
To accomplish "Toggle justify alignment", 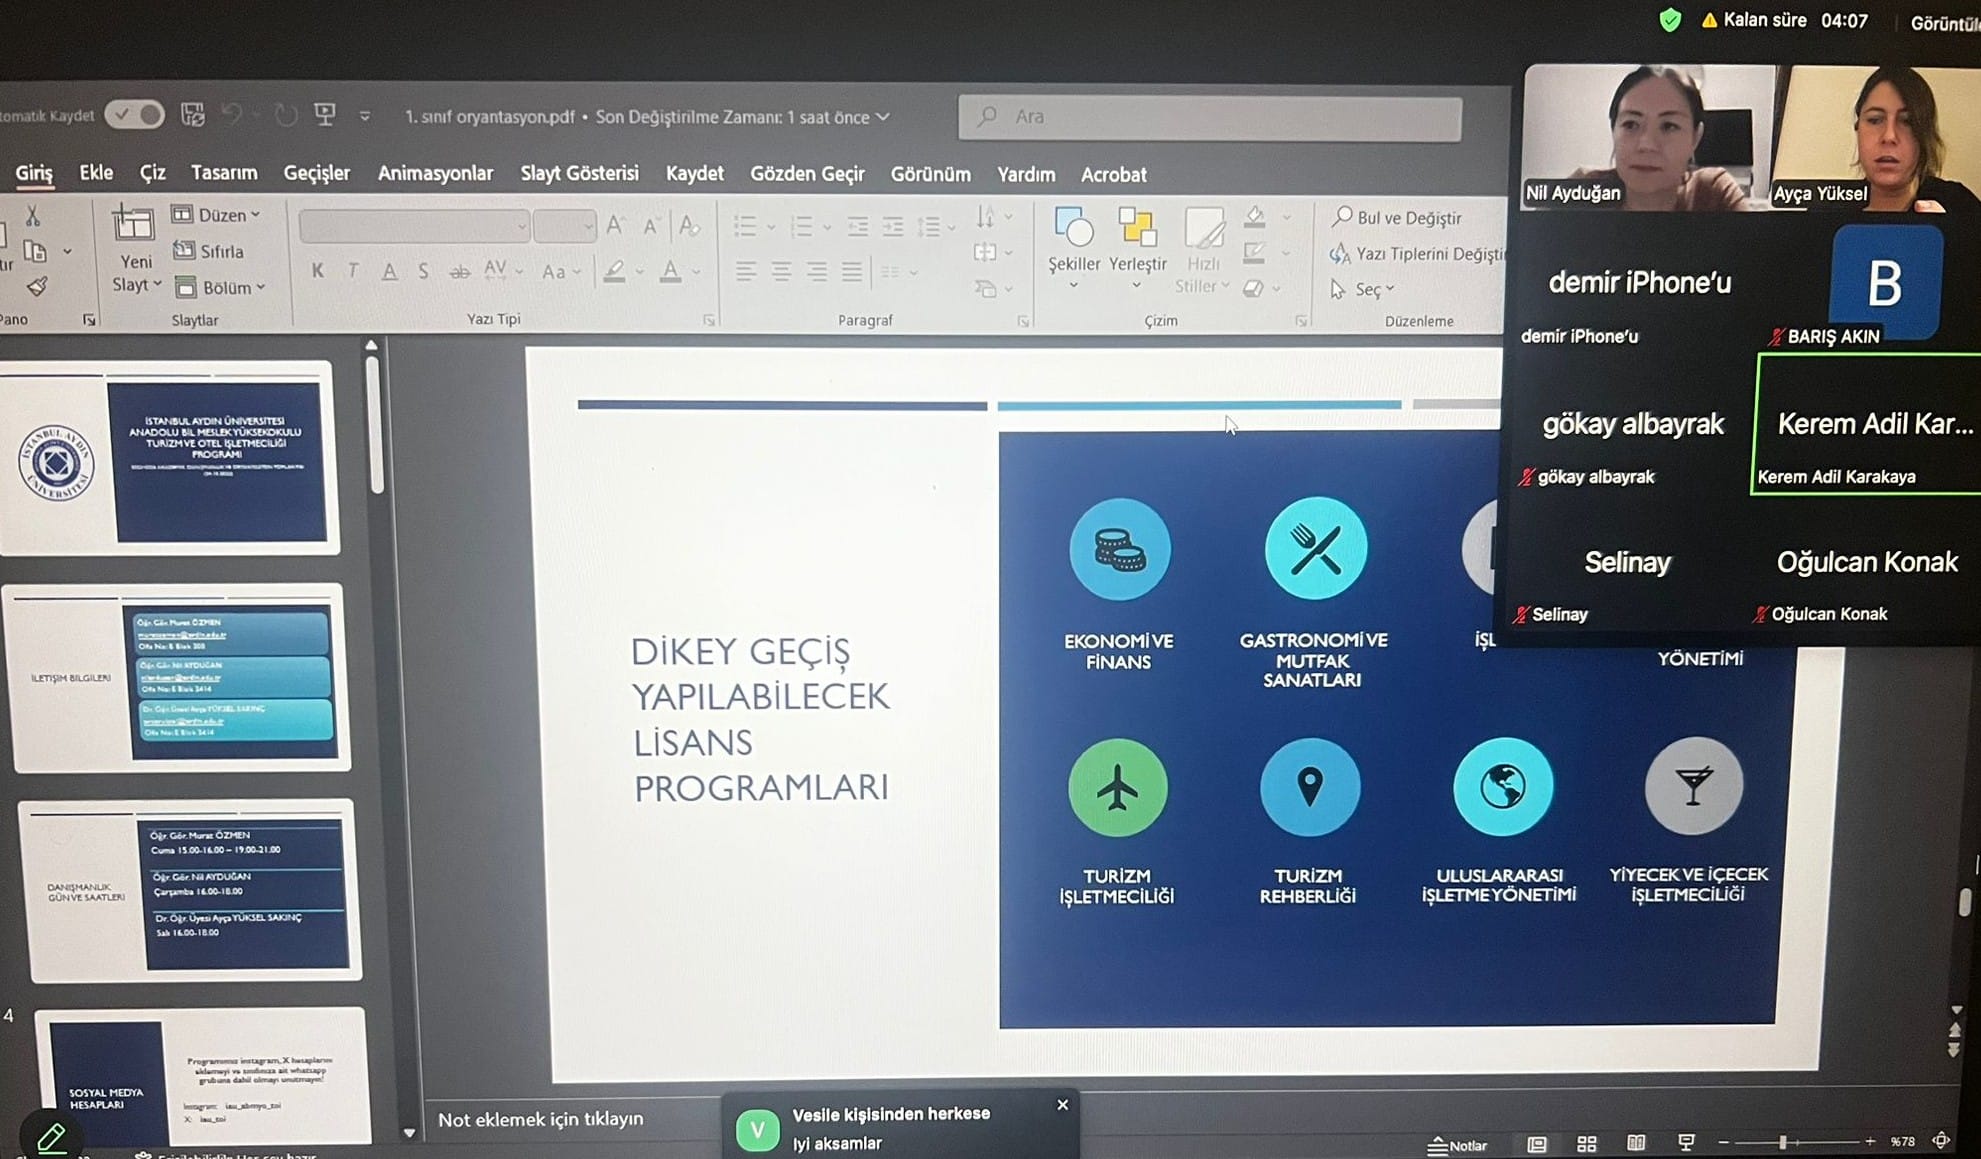I will pos(852,271).
